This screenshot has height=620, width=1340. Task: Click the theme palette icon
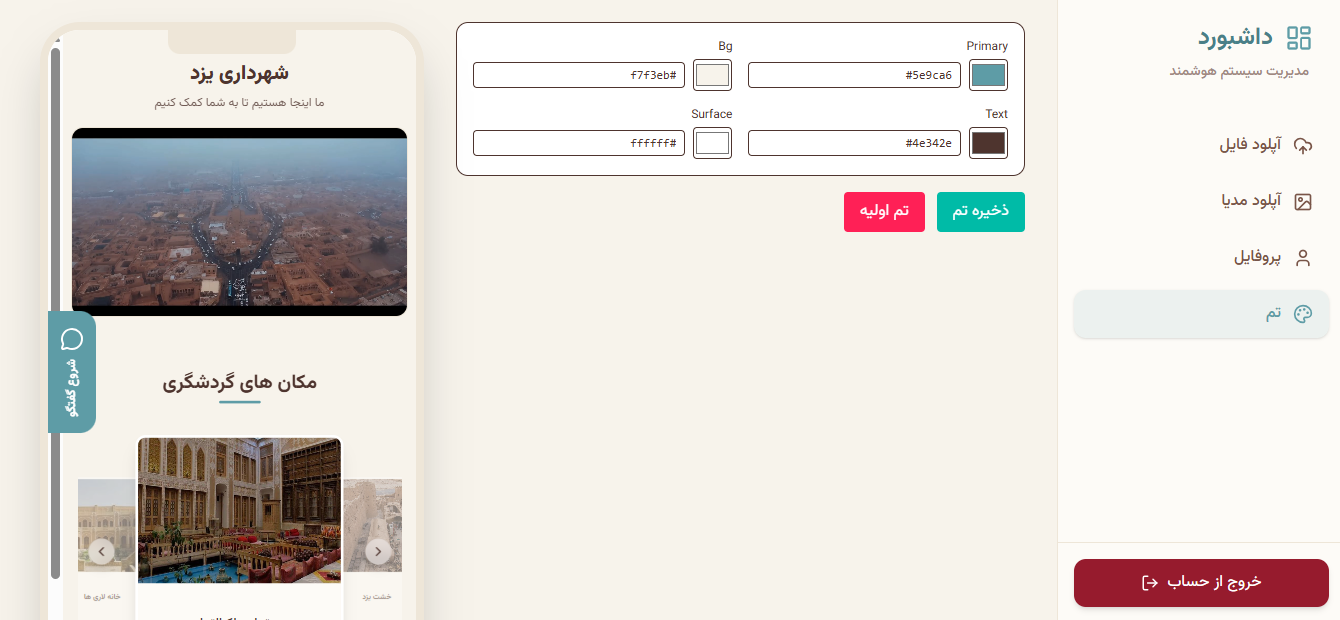point(1302,314)
